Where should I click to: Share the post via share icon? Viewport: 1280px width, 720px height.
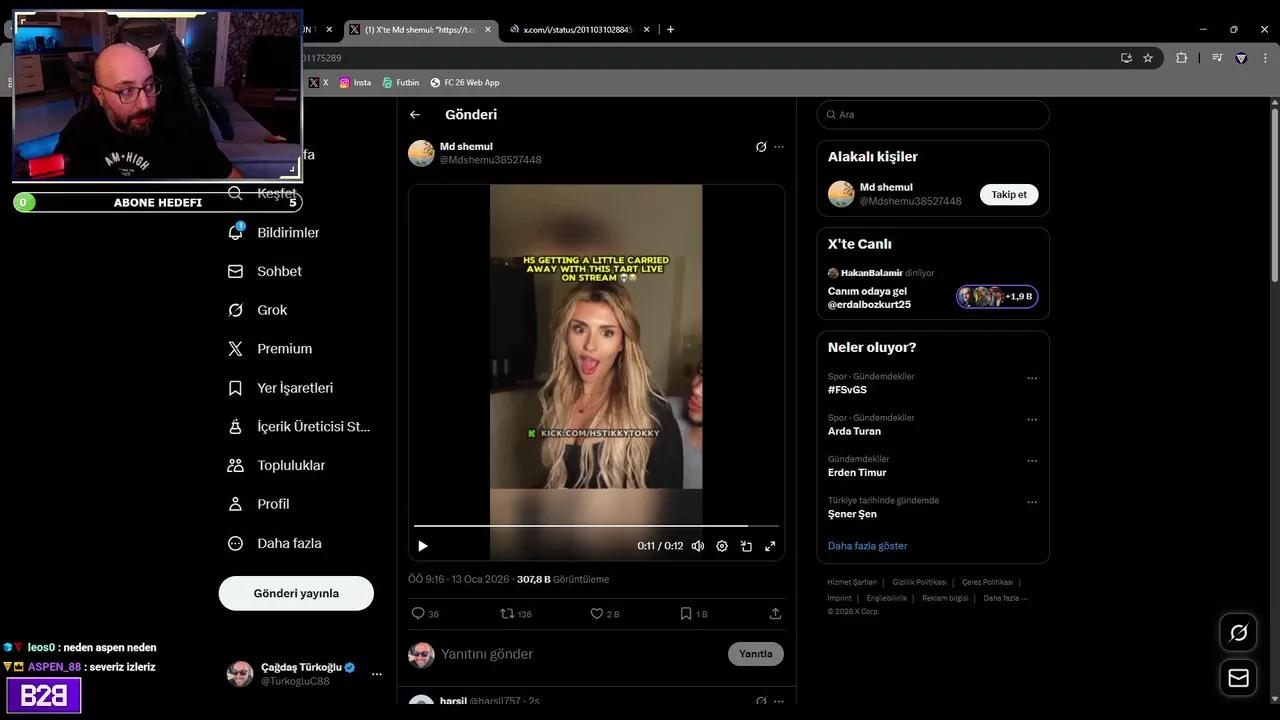coord(775,613)
